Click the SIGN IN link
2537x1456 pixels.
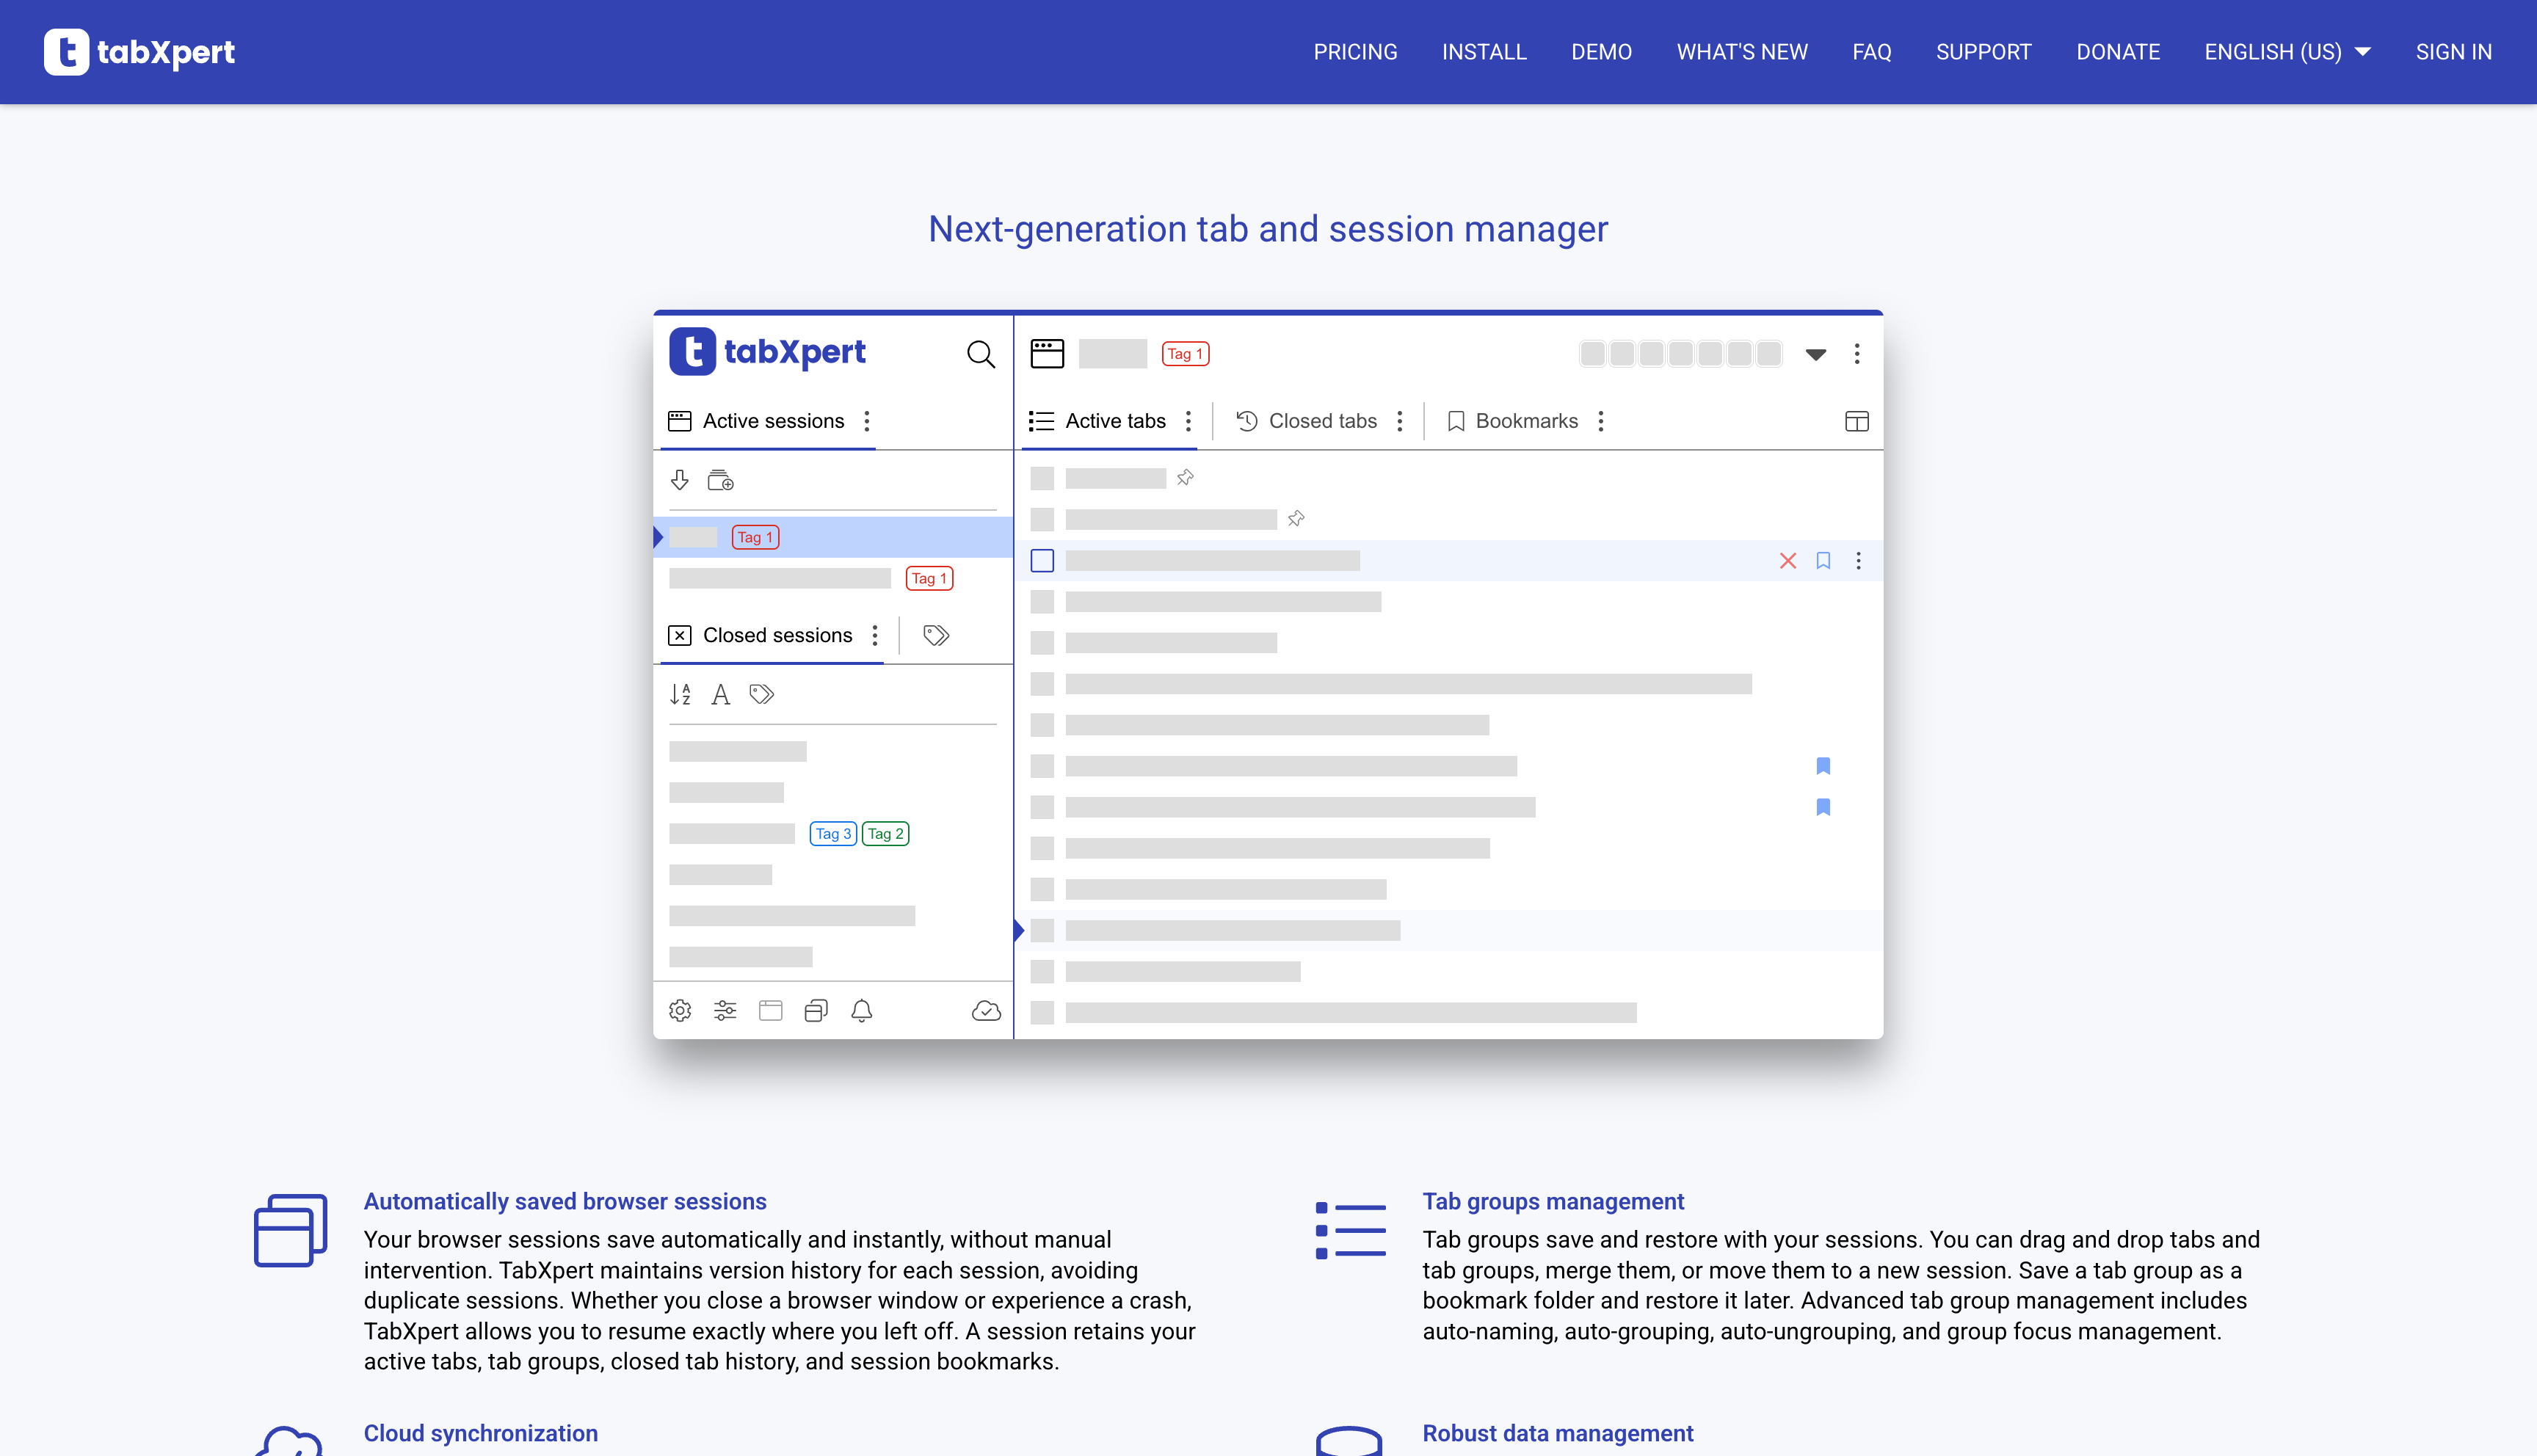(2453, 52)
